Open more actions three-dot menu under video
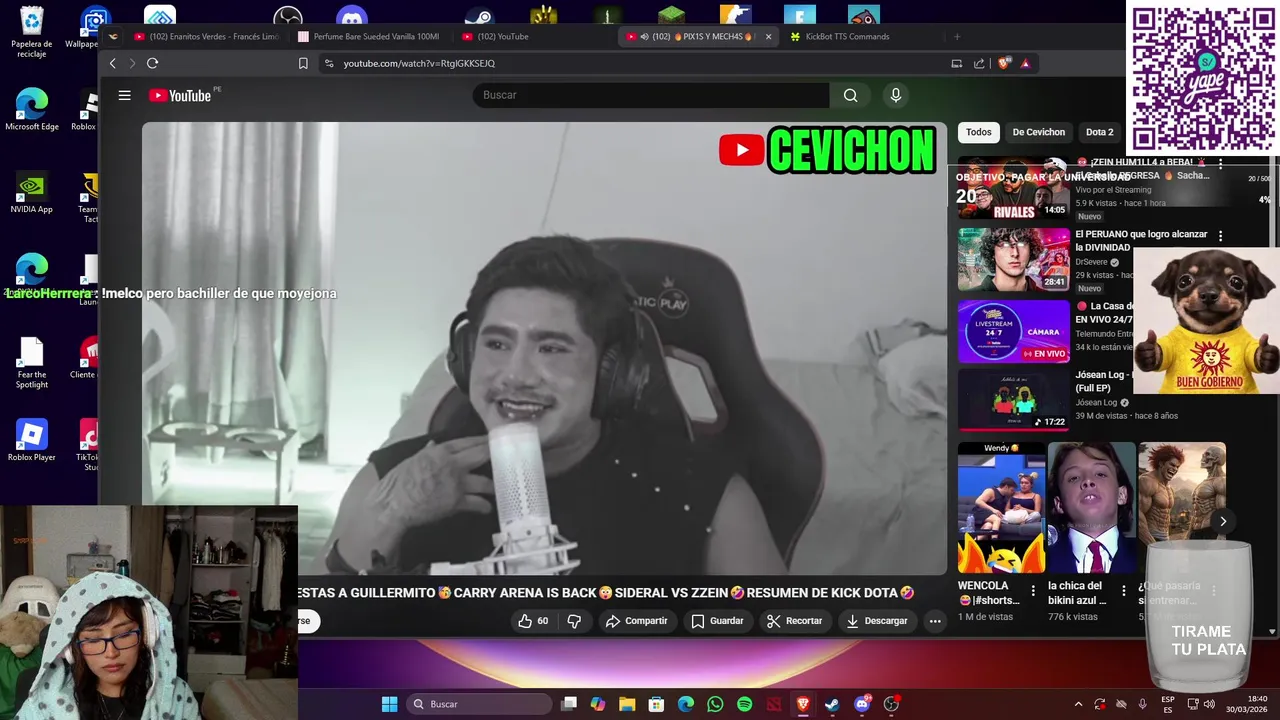This screenshot has height=720, width=1280. point(935,621)
